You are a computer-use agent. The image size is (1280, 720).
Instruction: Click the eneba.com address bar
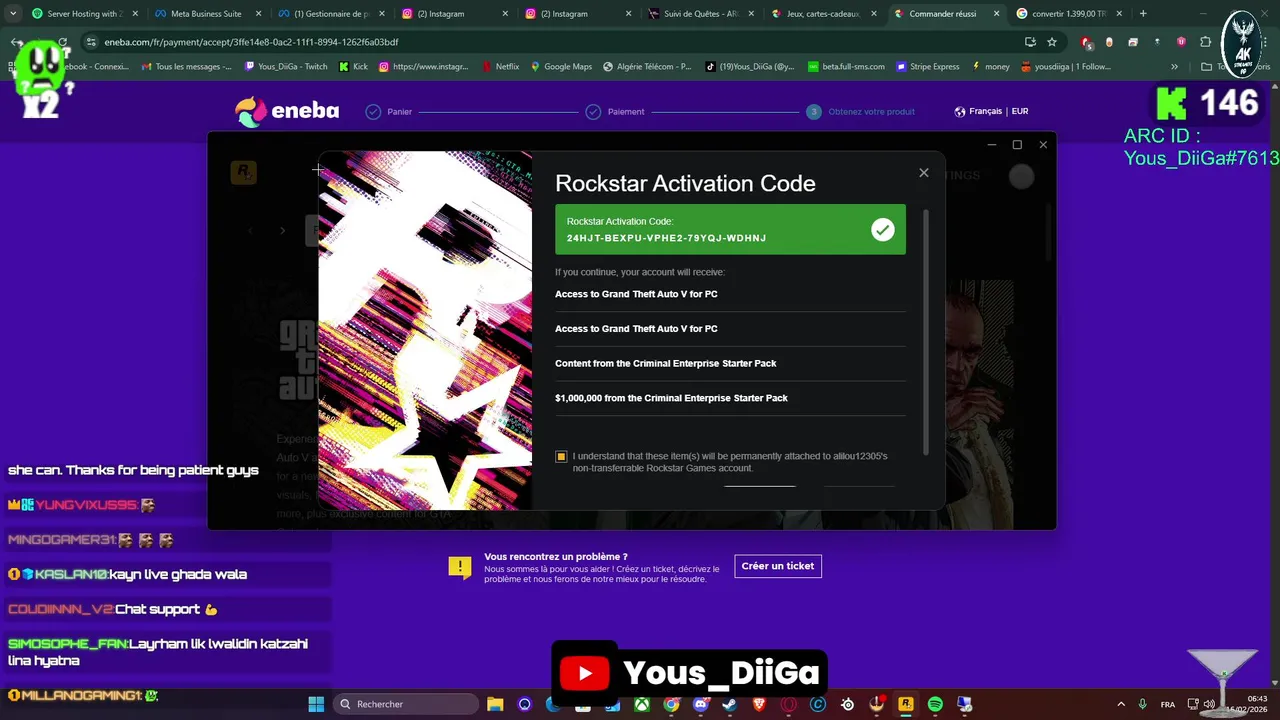pyautogui.click(x=560, y=42)
